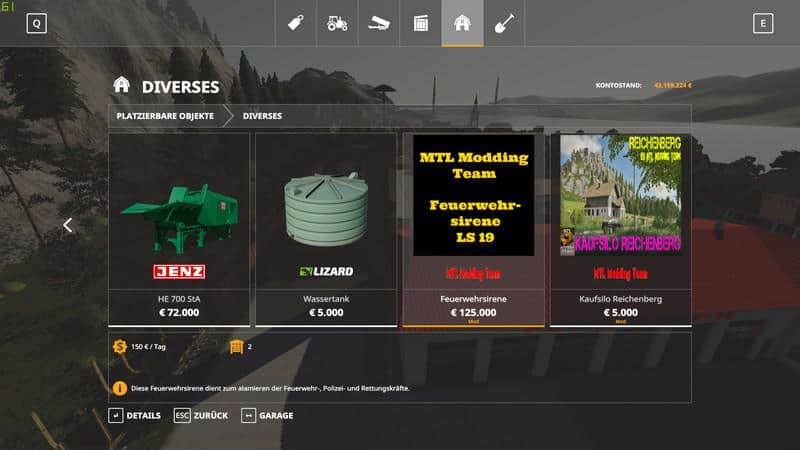Click the Zurück button
The width and height of the screenshot is (800, 450).
[x=201, y=415]
